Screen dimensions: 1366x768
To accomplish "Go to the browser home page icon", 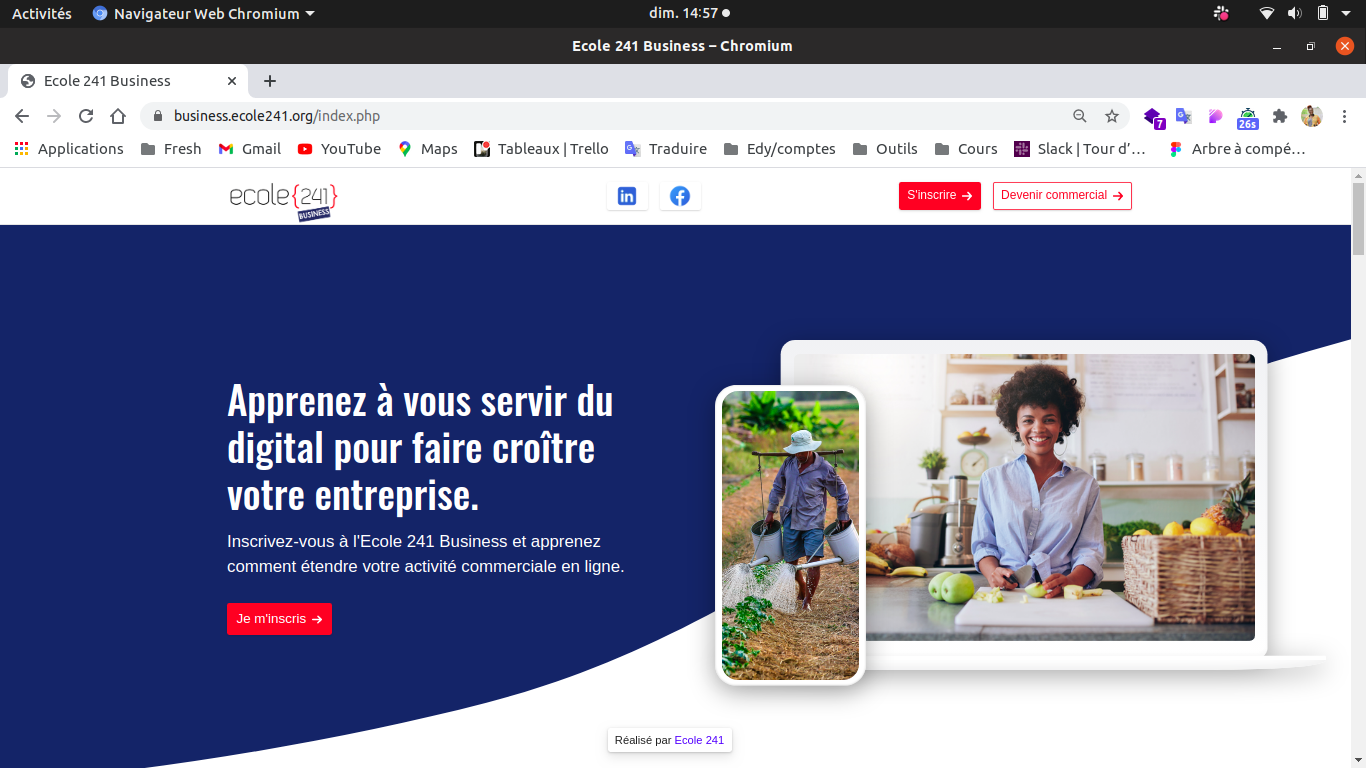I will click(x=118, y=116).
